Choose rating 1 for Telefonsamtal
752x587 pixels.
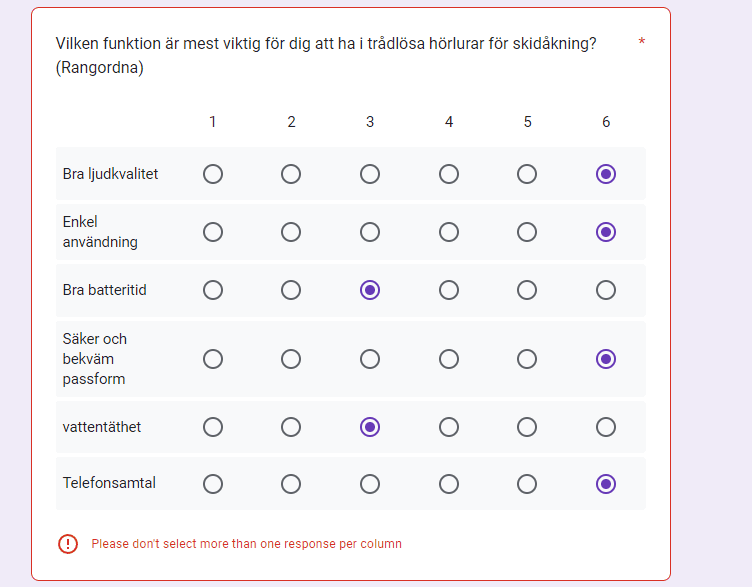[213, 484]
